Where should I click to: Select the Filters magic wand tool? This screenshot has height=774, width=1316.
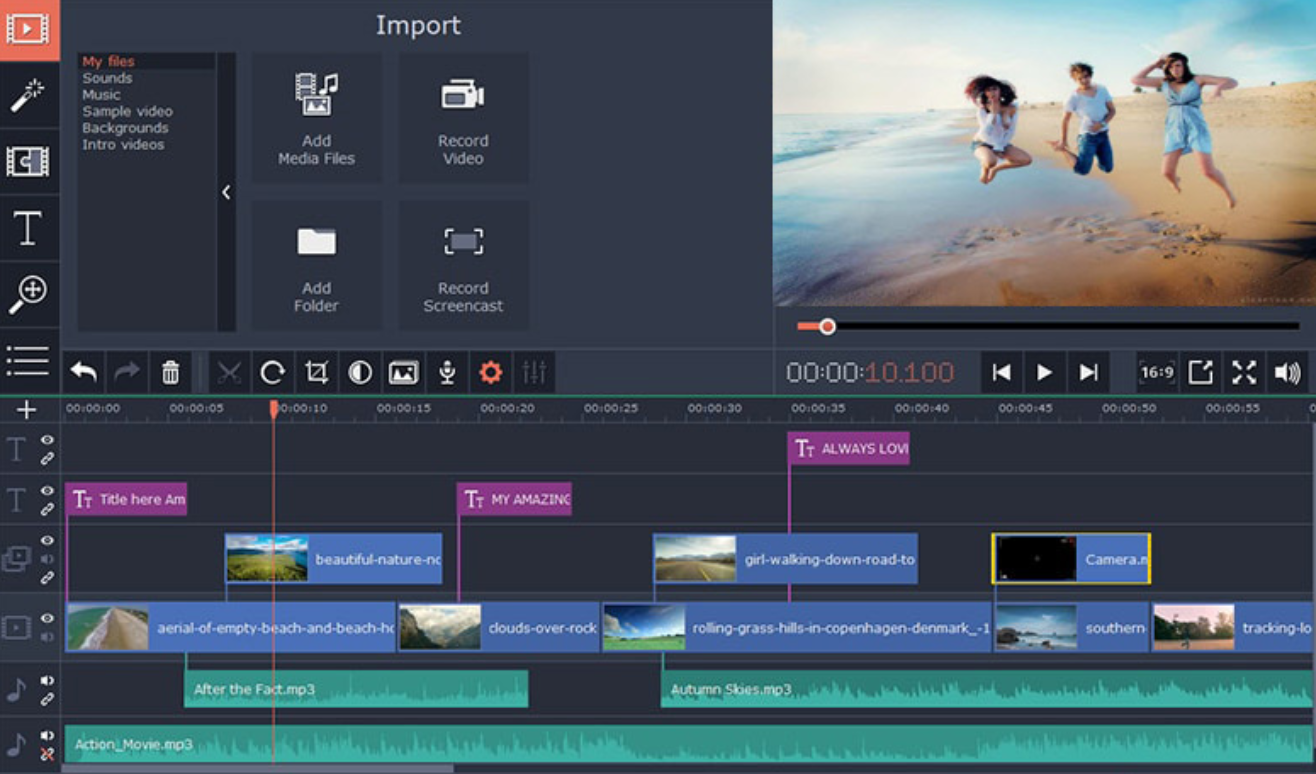pyautogui.click(x=29, y=94)
